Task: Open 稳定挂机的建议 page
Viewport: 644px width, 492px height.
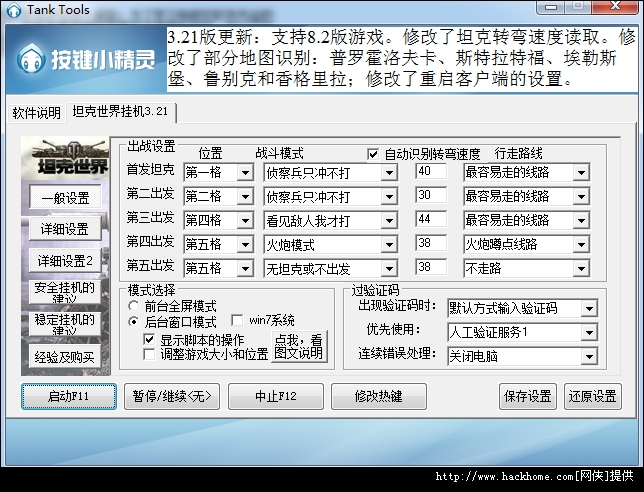Action: click(x=65, y=324)
